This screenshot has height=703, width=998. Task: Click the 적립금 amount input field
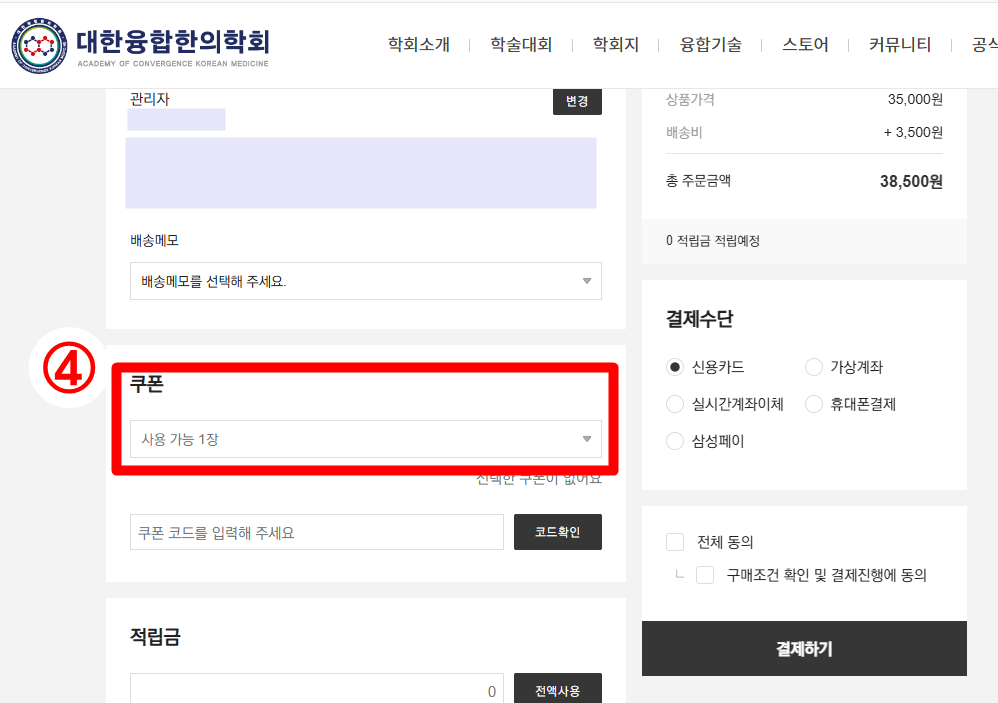[x=317, y=690]
